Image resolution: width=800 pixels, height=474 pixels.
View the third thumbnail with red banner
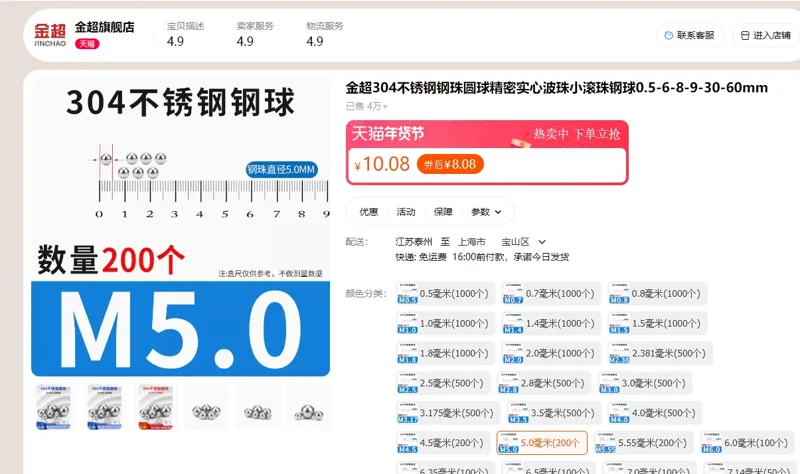[x=156, y=407]
